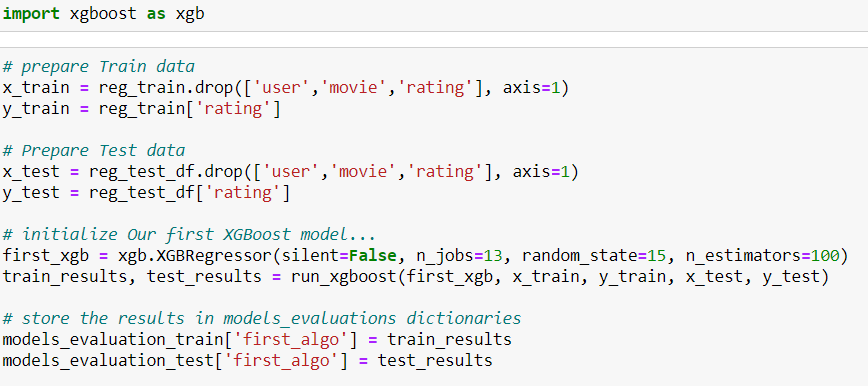The image size is (868, 386).
Task: Click the line starting 'x_test = reg_test_df.drop'
Action: click(291, 172)
